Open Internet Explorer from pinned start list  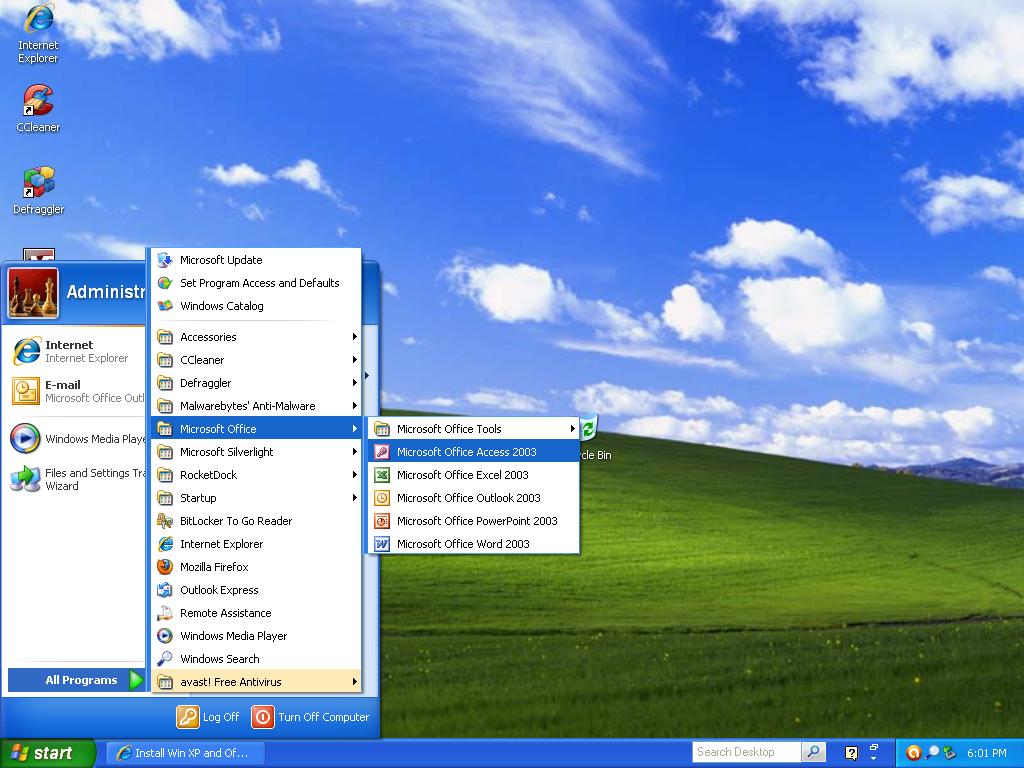click(73, 351)
